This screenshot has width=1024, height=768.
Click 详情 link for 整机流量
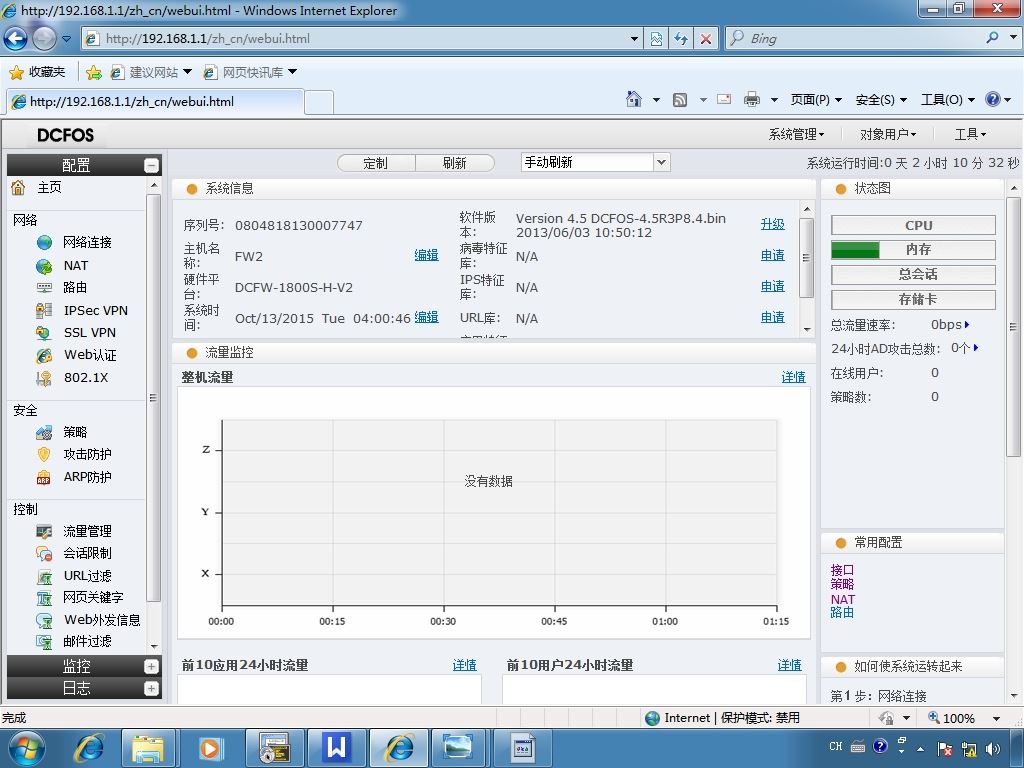click(x=793, y=377)
